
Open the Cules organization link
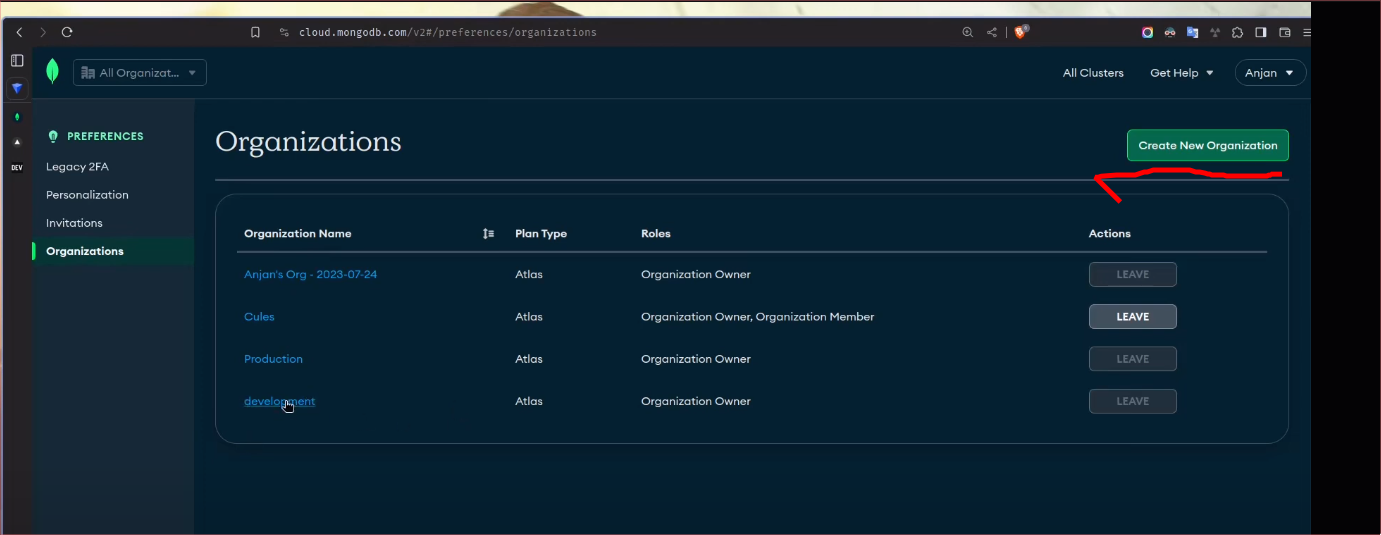click(259, 317)
